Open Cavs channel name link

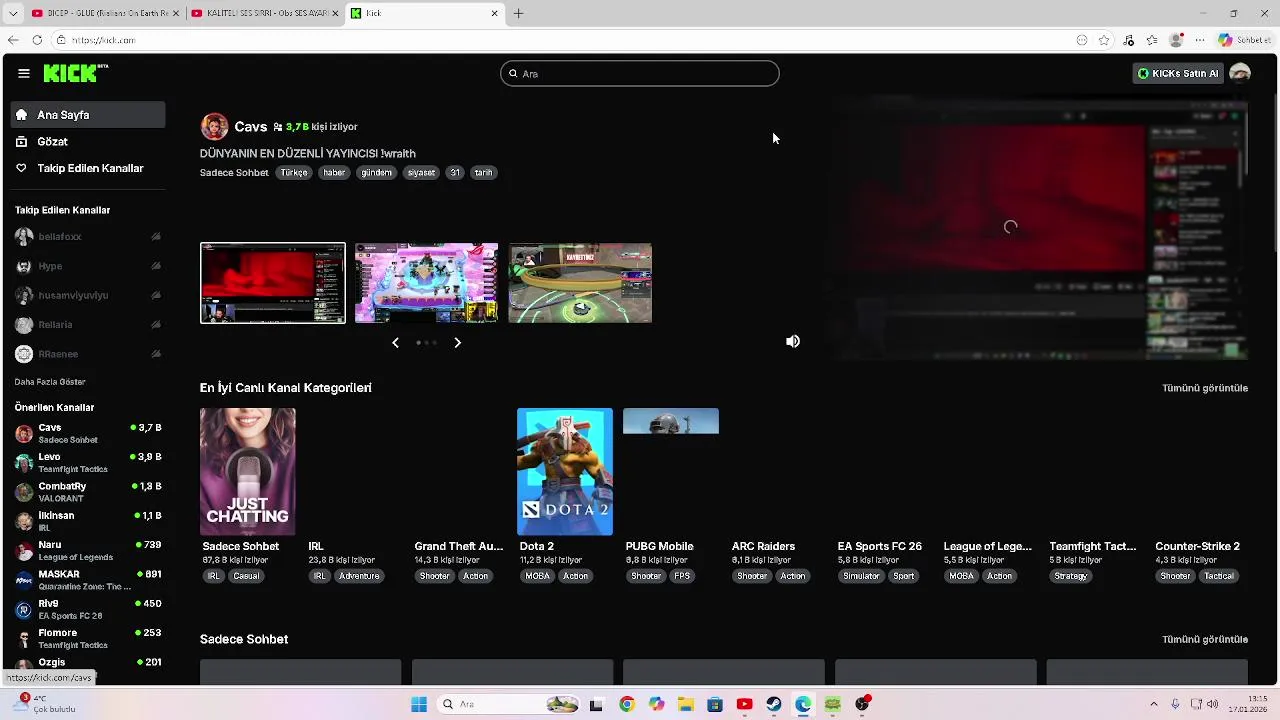[x=250, y=127]
